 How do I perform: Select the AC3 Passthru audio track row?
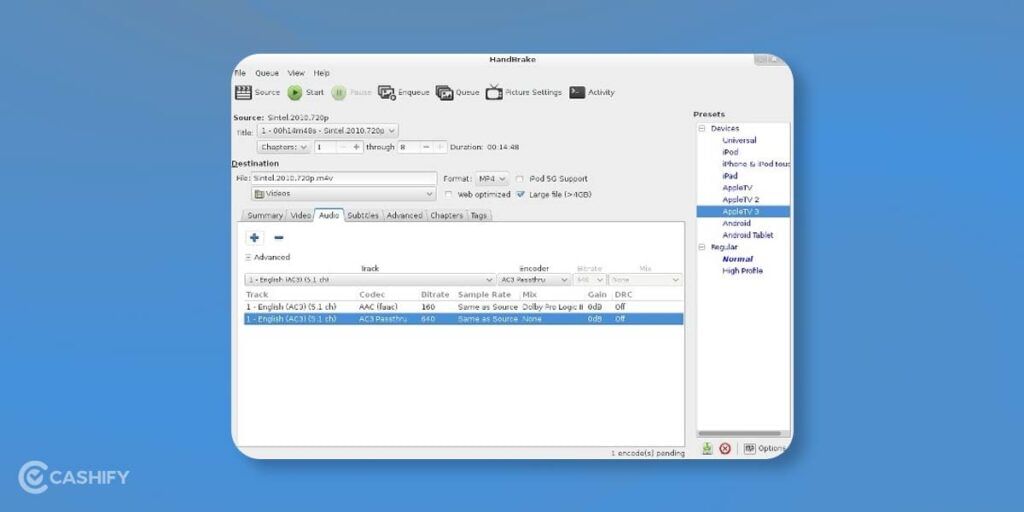pyautogui.click(x=464, y=319)
